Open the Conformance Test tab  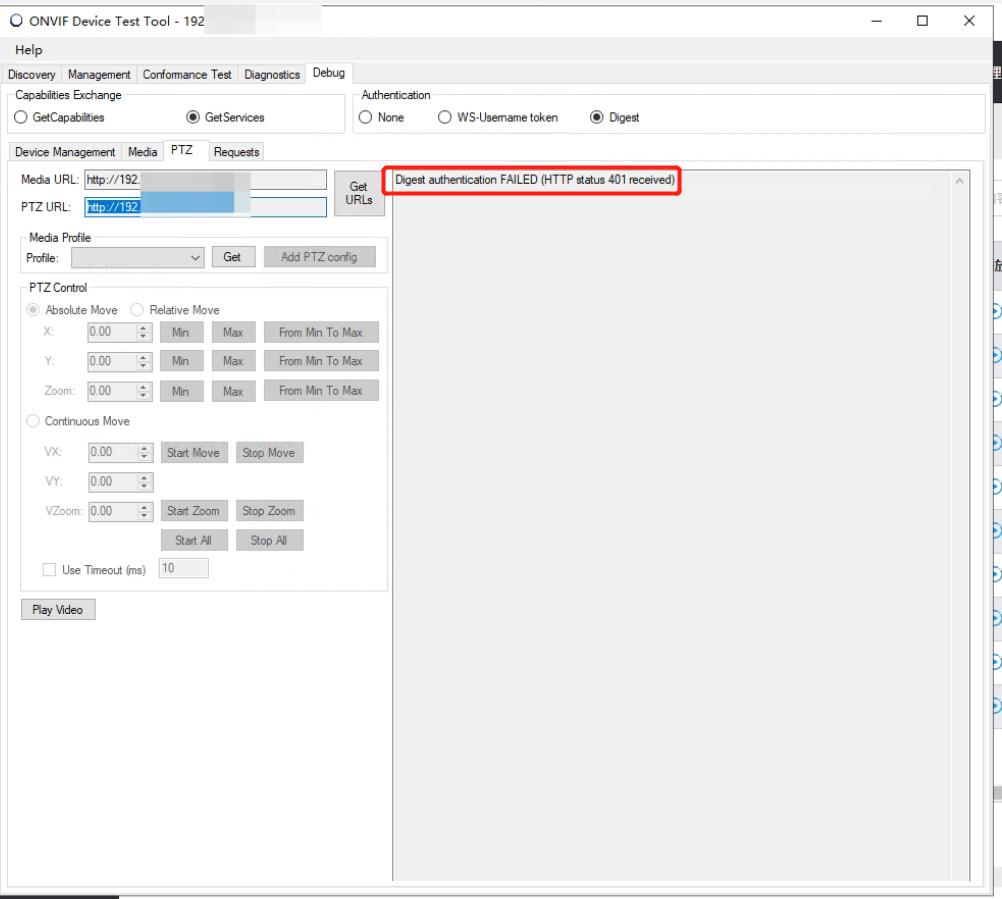point(187,74)
